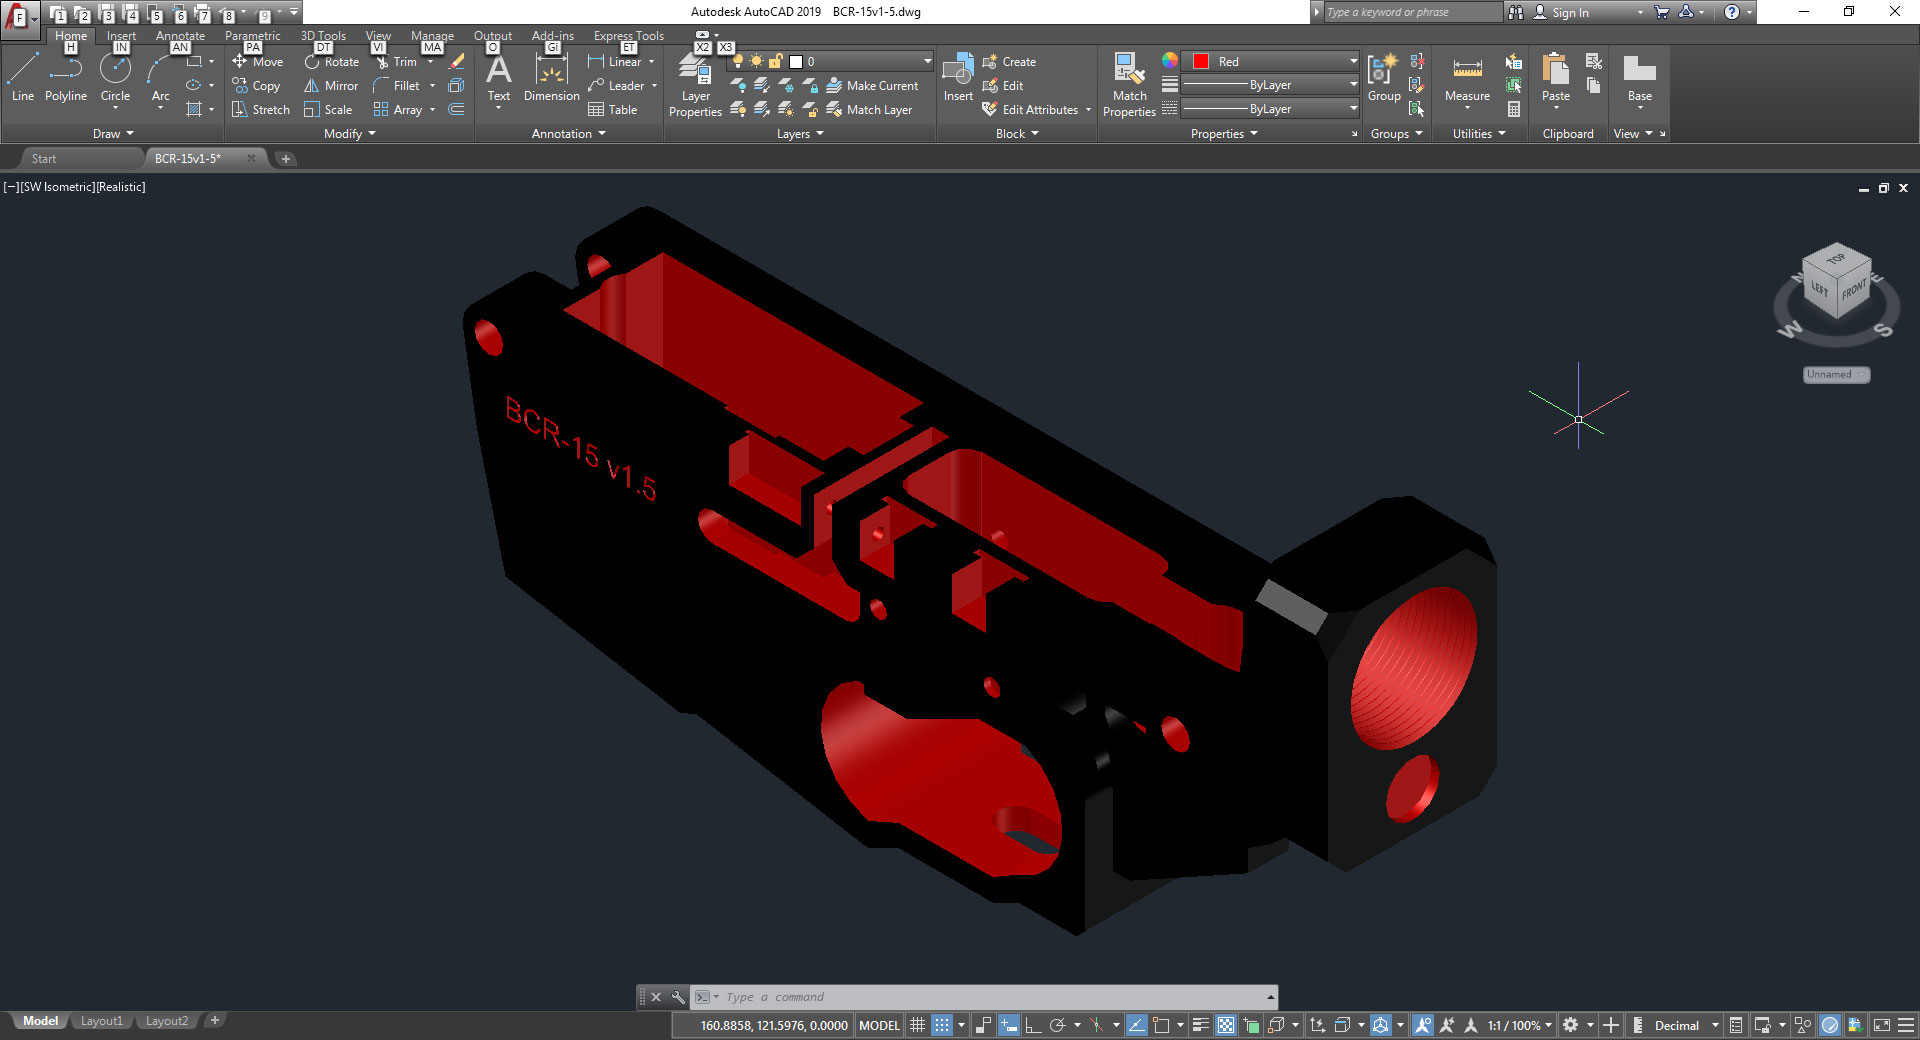Viewport: 1920px width, 1040px height.
Task: Toggle snap mode in status bar
Action: pos(942,1025)
